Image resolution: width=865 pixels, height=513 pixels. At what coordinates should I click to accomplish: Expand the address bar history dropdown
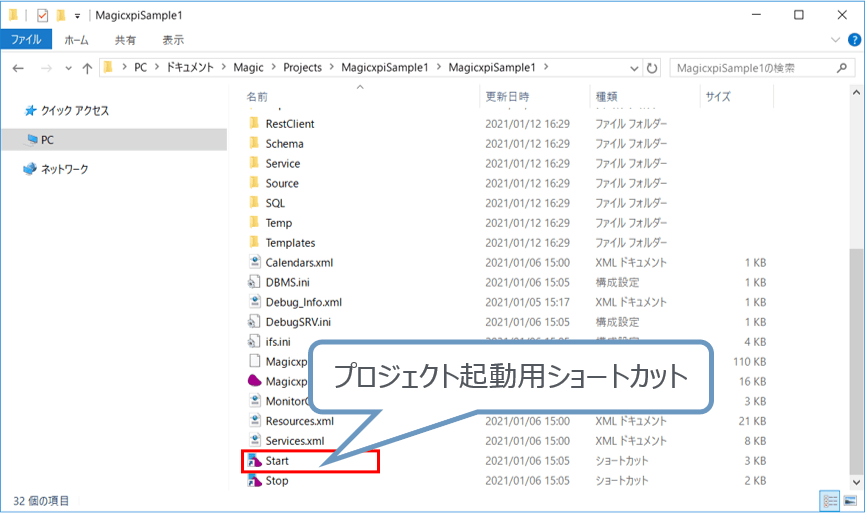tap(635, 68)
